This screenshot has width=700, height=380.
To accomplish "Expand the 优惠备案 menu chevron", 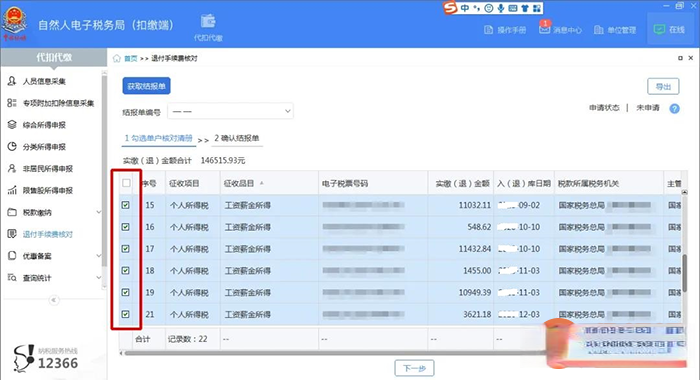I will (99, 256).
